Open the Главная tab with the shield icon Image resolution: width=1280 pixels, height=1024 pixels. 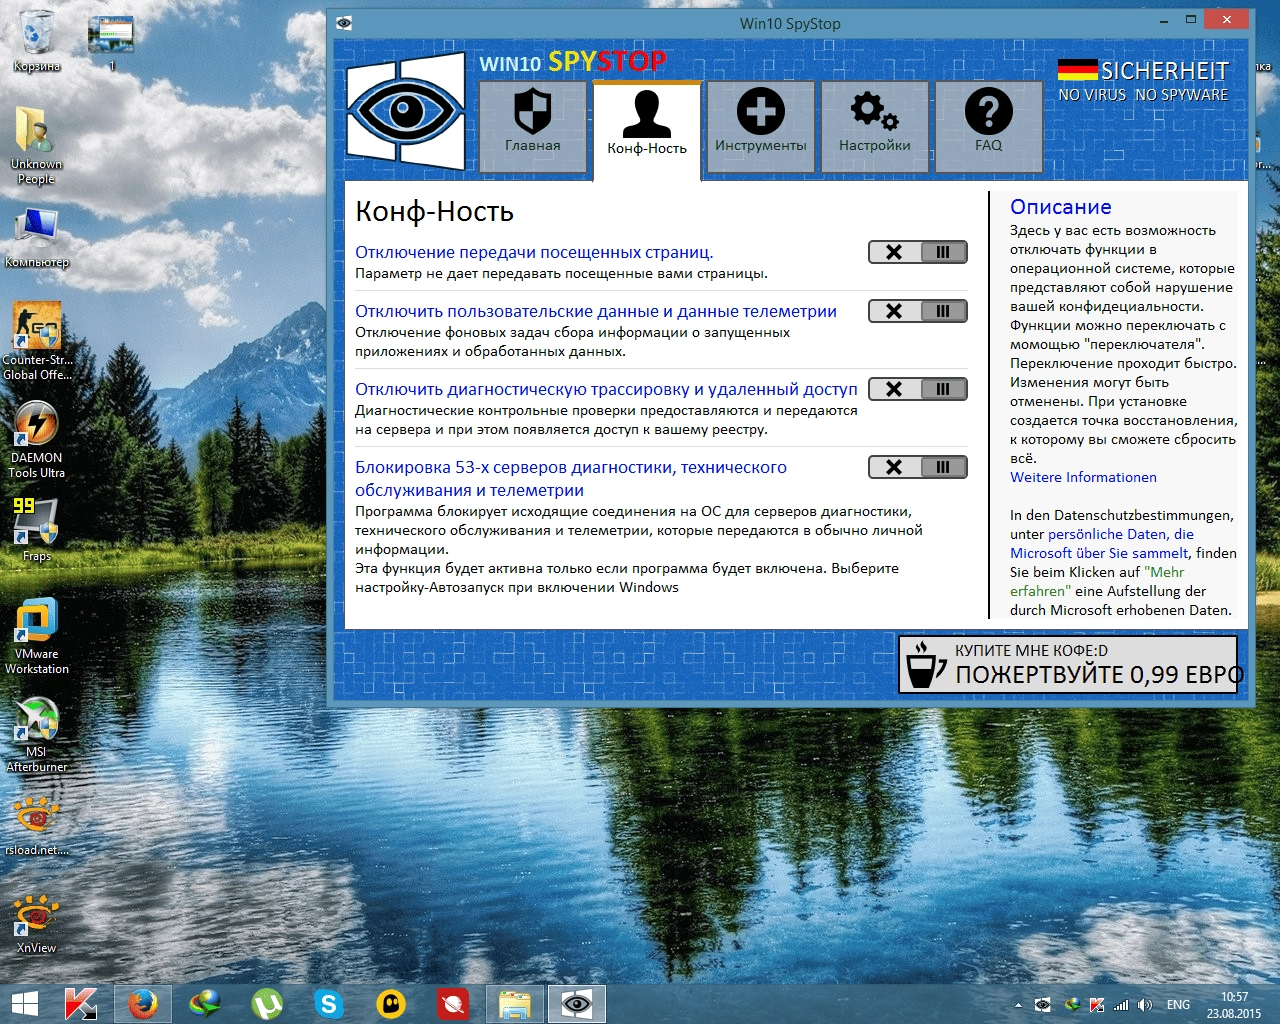(532, 126)
